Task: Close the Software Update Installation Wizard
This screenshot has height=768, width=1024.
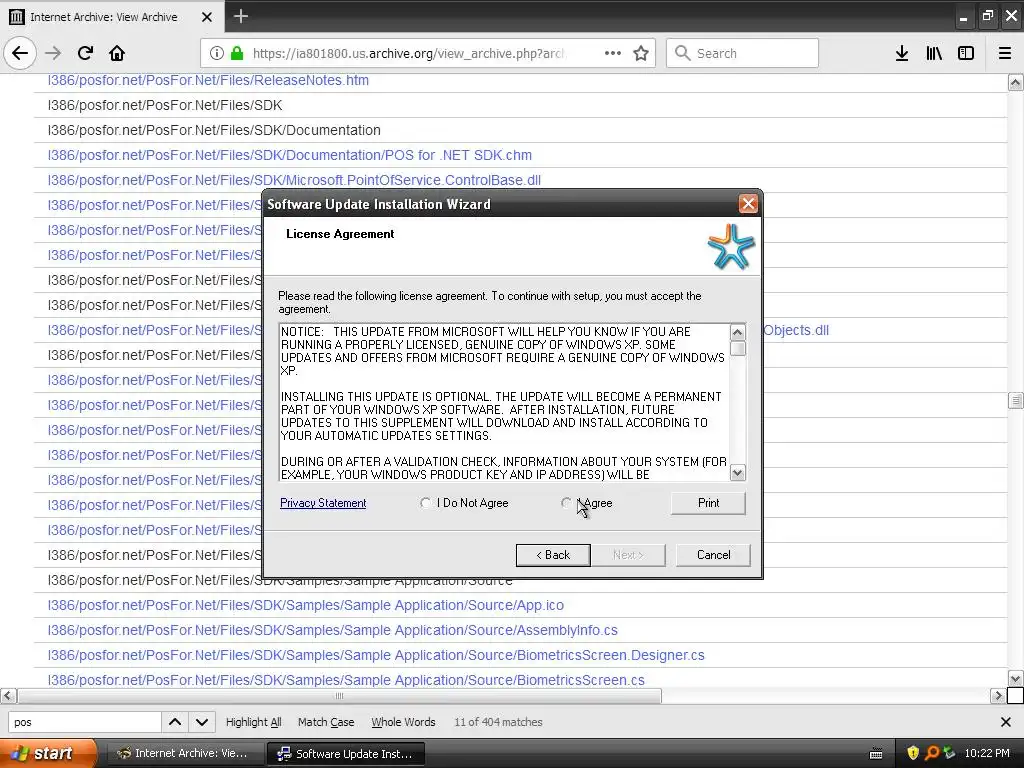Action: (748, 204)
